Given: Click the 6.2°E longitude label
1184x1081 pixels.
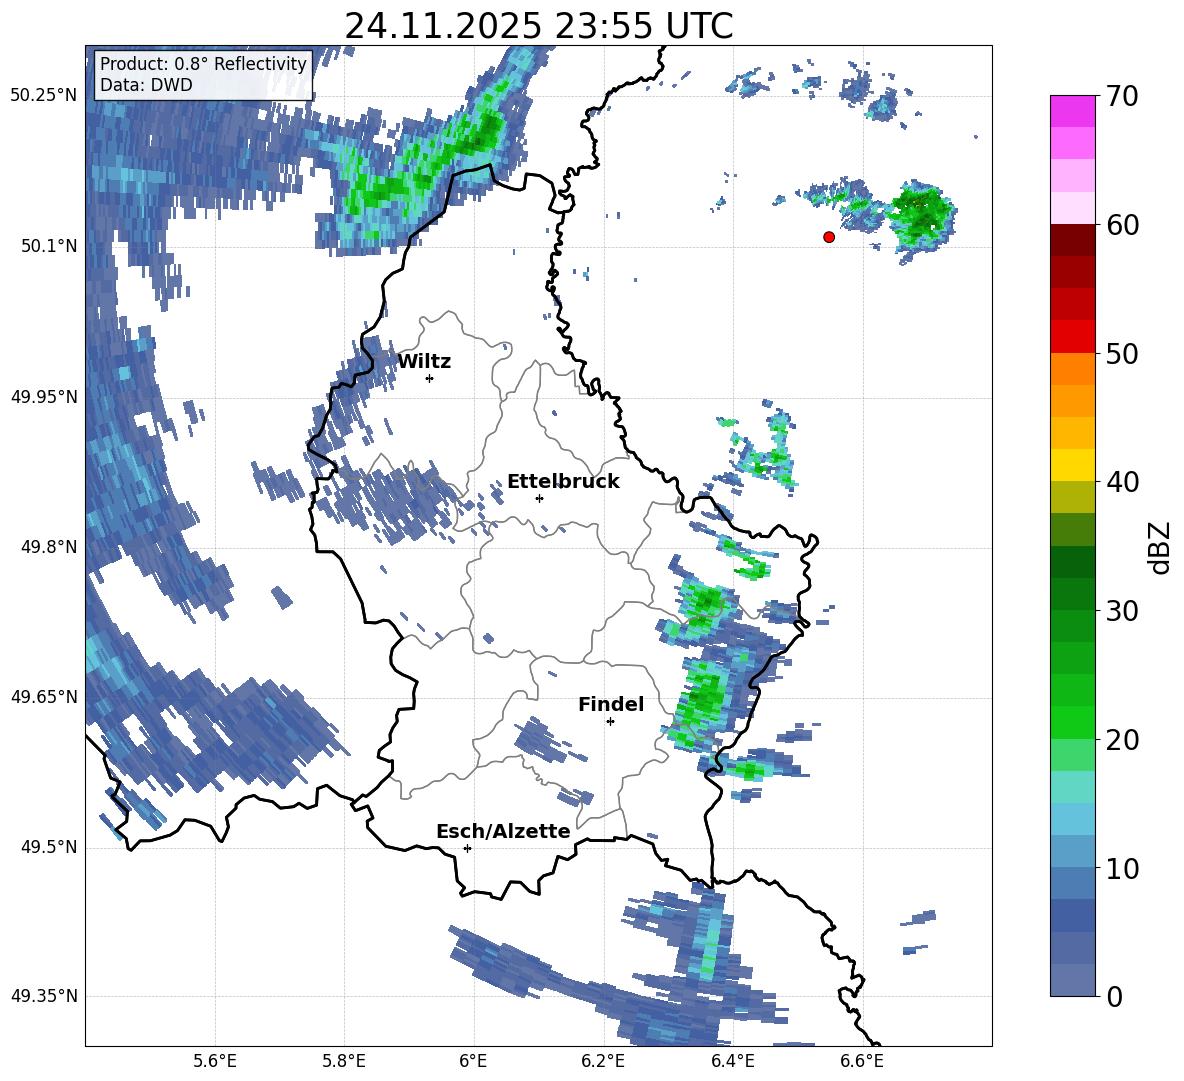Looking at the screenshot, I should point(603,1061).
